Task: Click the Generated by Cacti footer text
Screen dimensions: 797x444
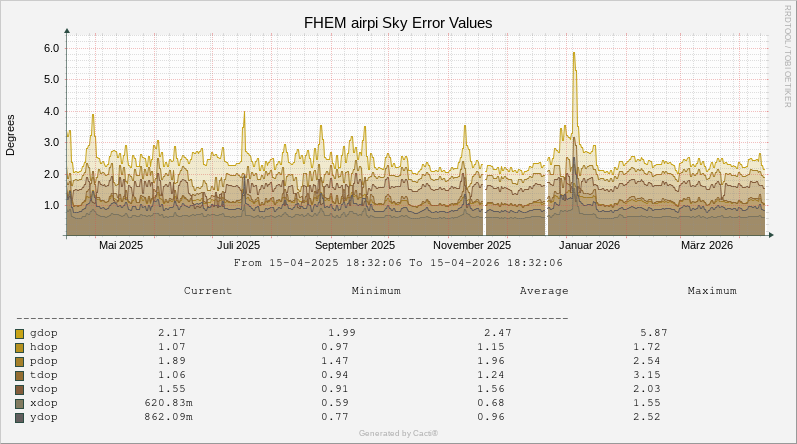Action: point(398,433)
